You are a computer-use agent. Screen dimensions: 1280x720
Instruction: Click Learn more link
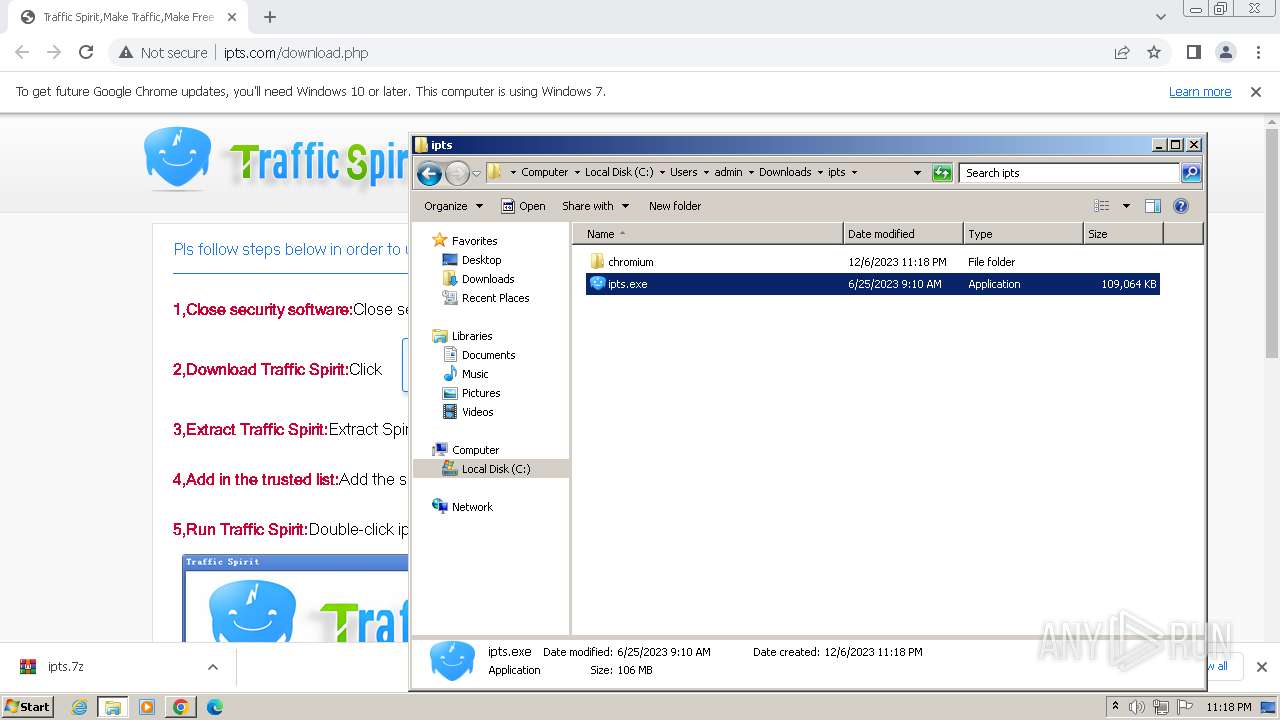coord(1200,91)
